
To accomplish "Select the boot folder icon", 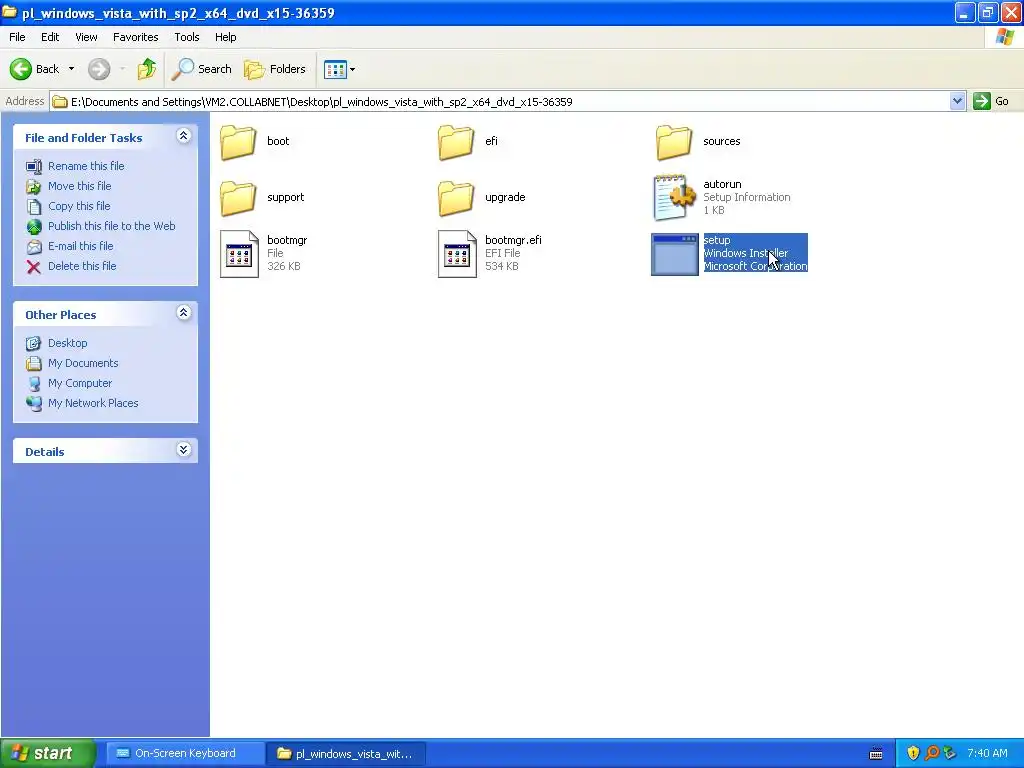I will coord(238,142).
